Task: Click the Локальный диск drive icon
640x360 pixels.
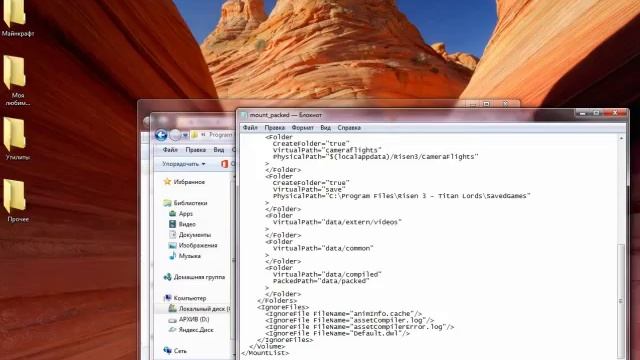Action: 173,309
